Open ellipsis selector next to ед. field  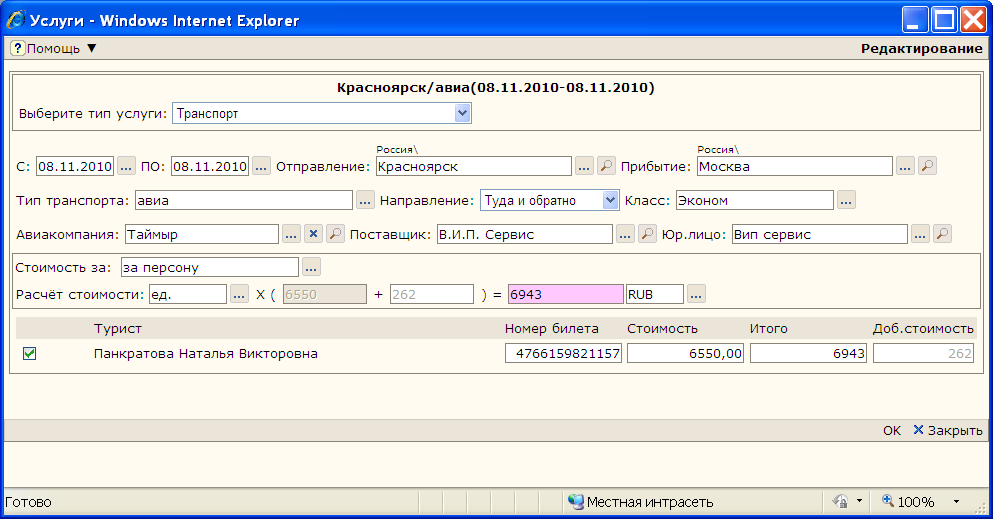pos(239,294)
